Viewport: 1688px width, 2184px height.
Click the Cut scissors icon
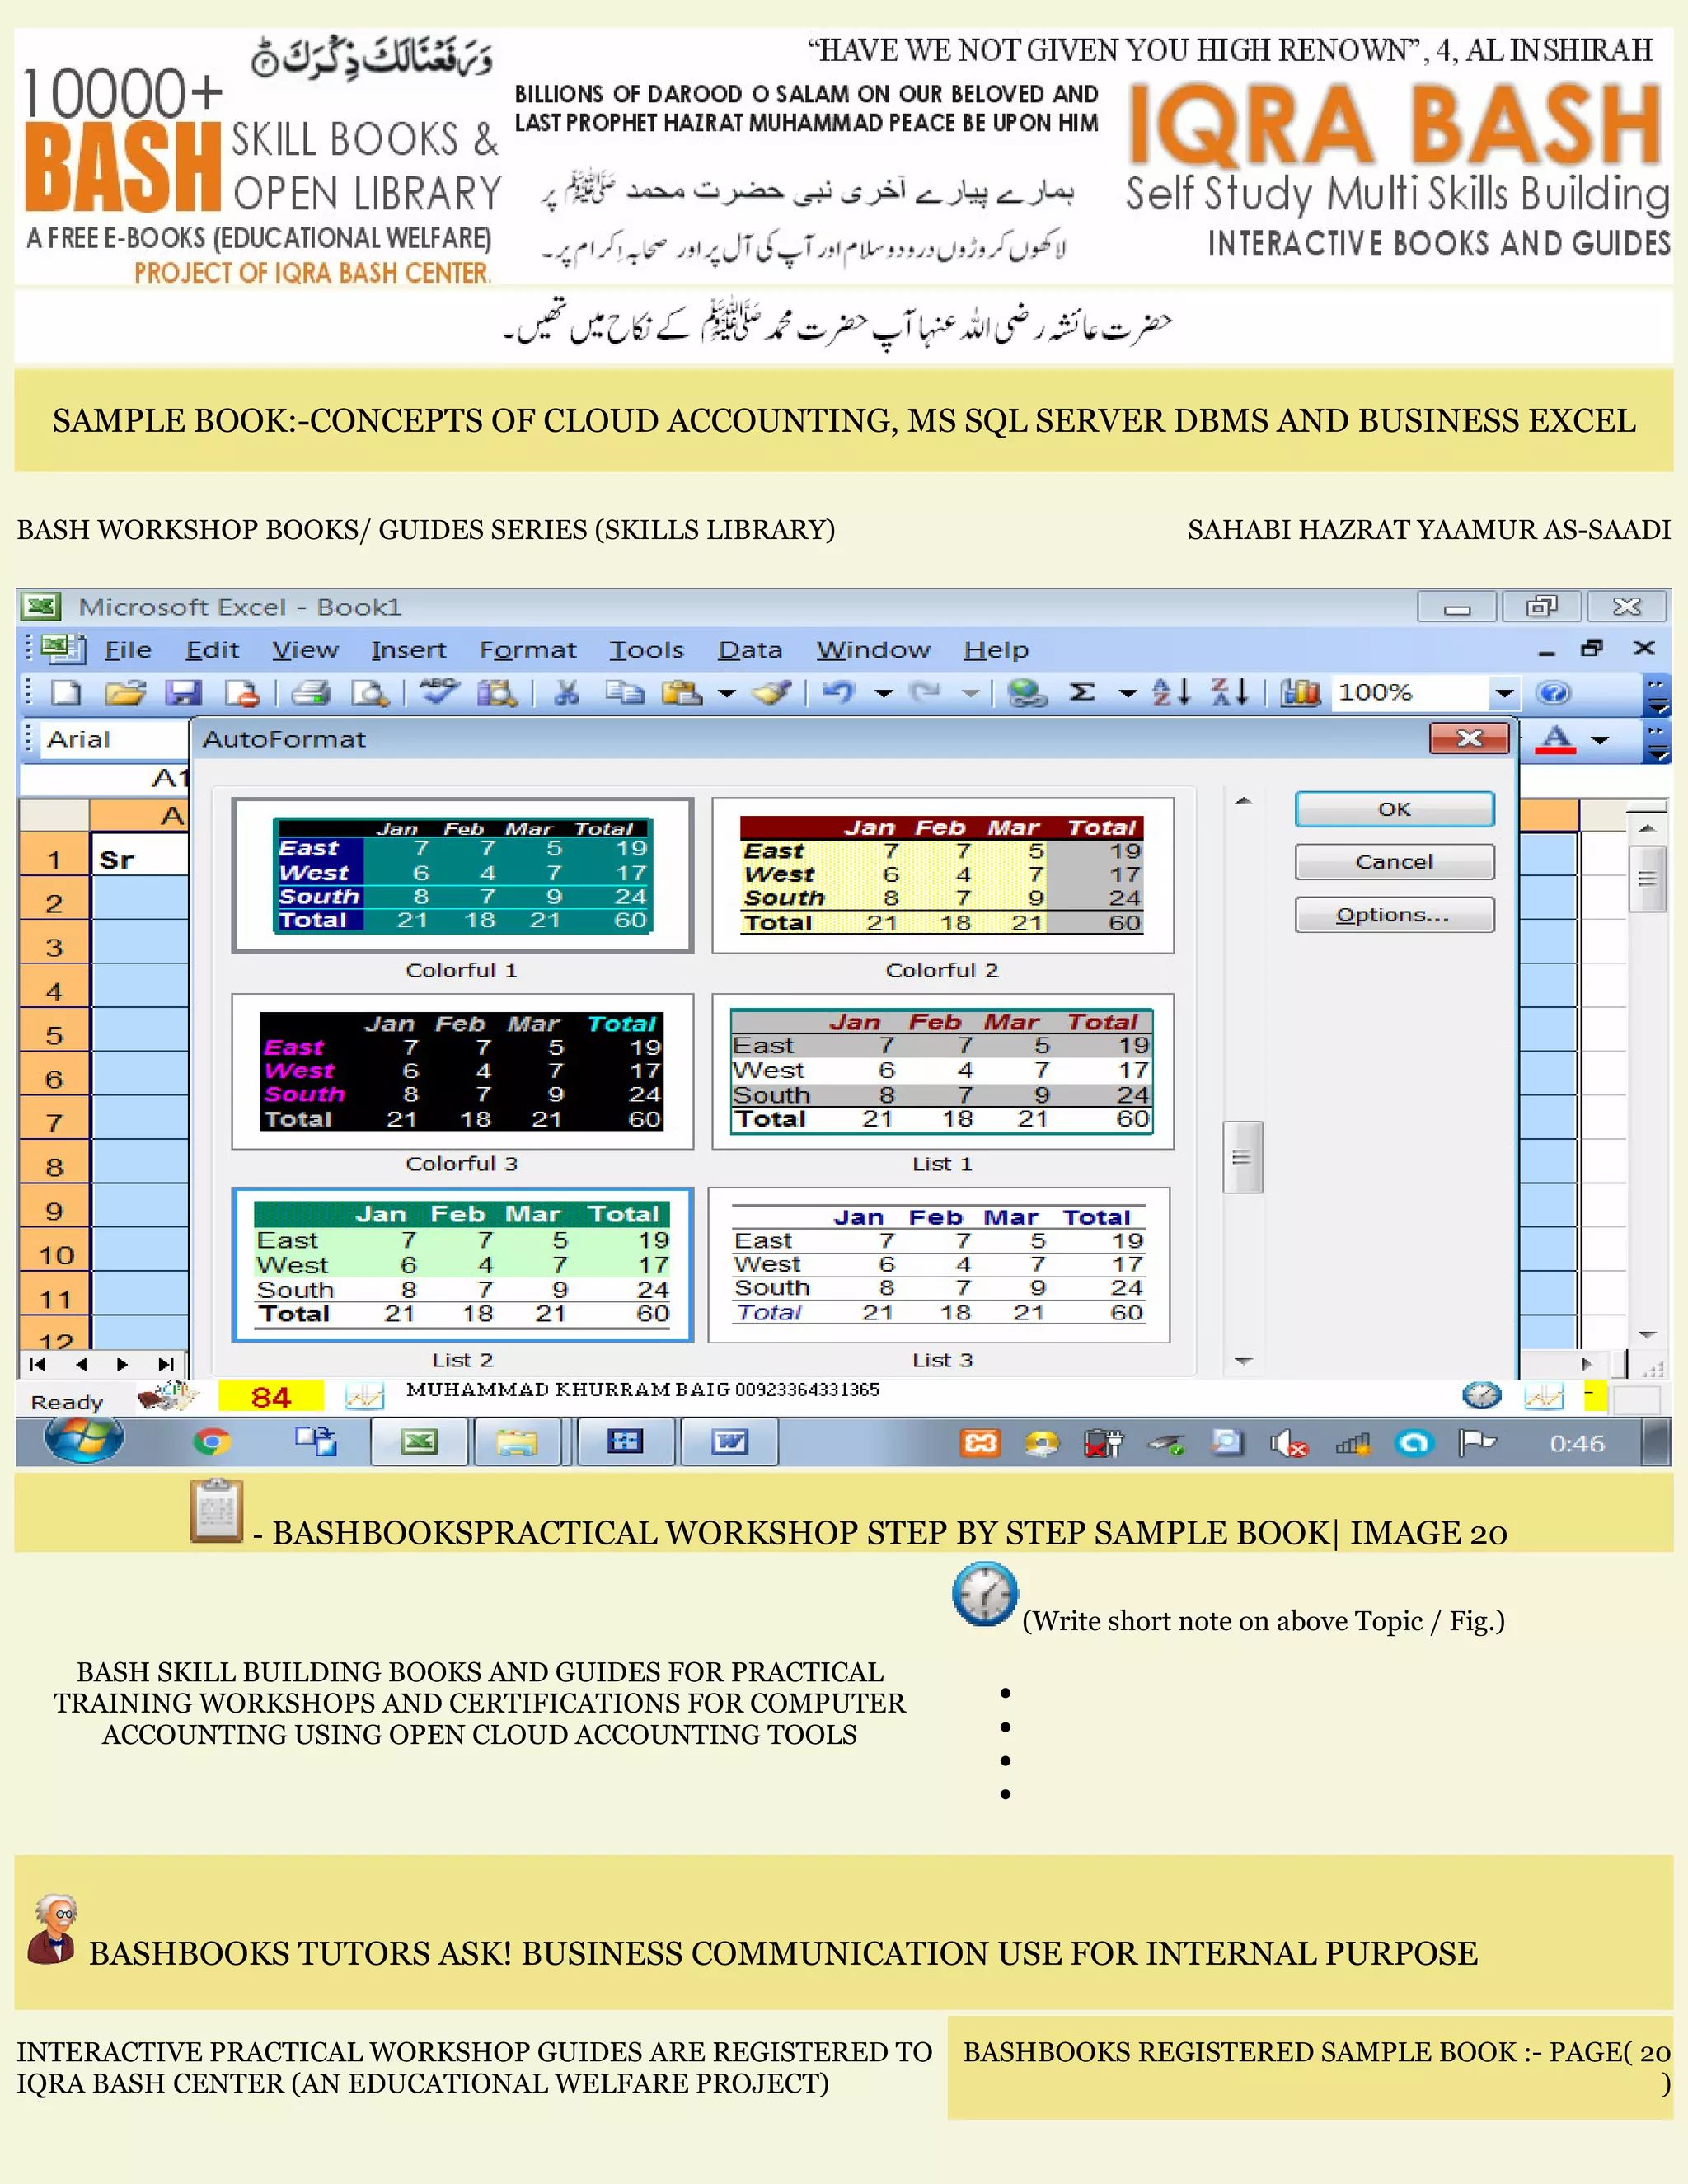coord(567,692)
